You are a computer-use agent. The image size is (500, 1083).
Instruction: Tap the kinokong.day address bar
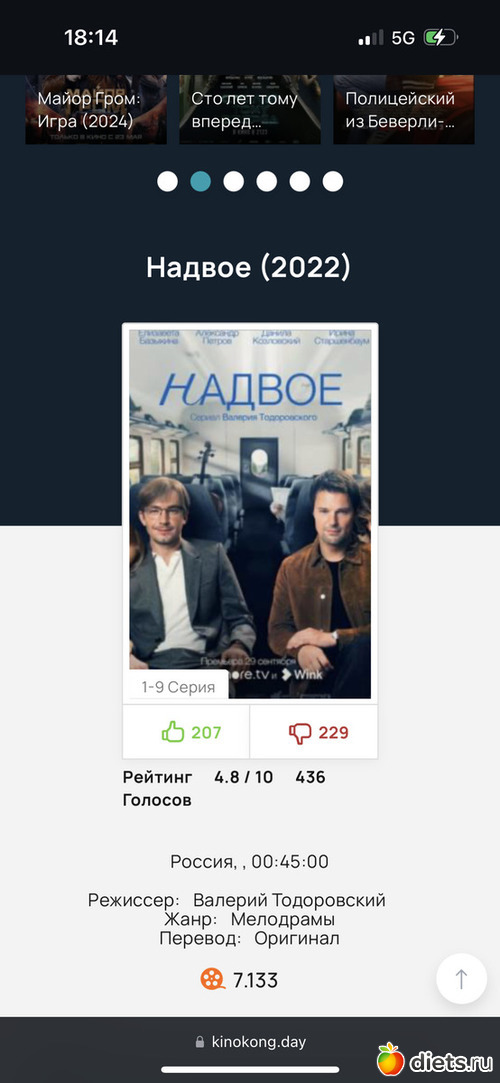(250, 1042)
